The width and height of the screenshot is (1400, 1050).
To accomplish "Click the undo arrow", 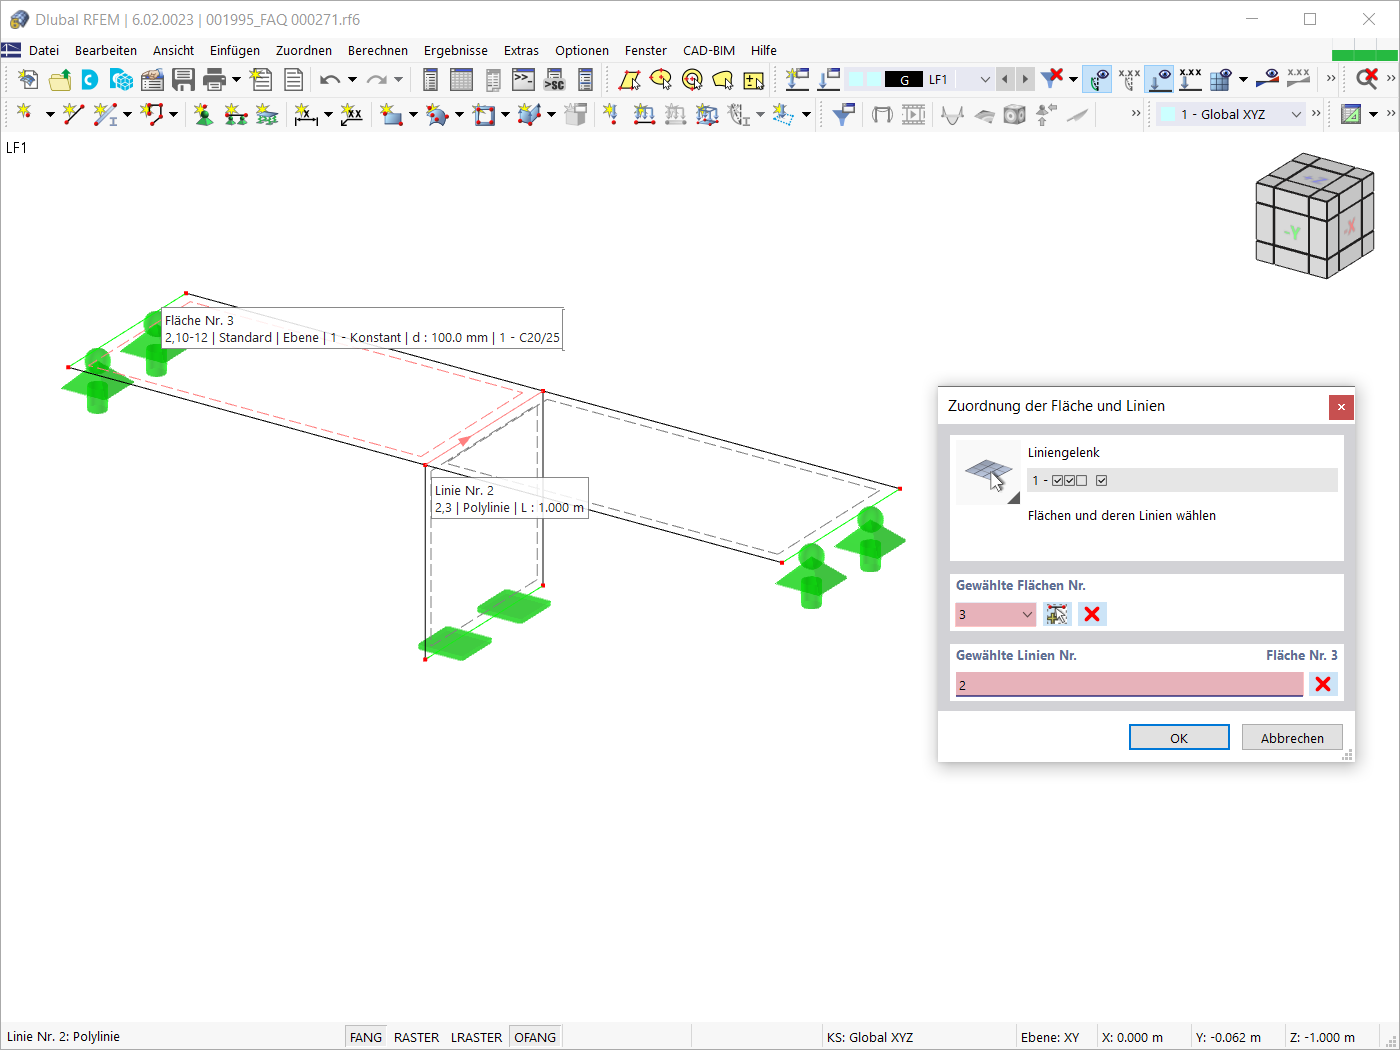I will click(x=330, y=79).
